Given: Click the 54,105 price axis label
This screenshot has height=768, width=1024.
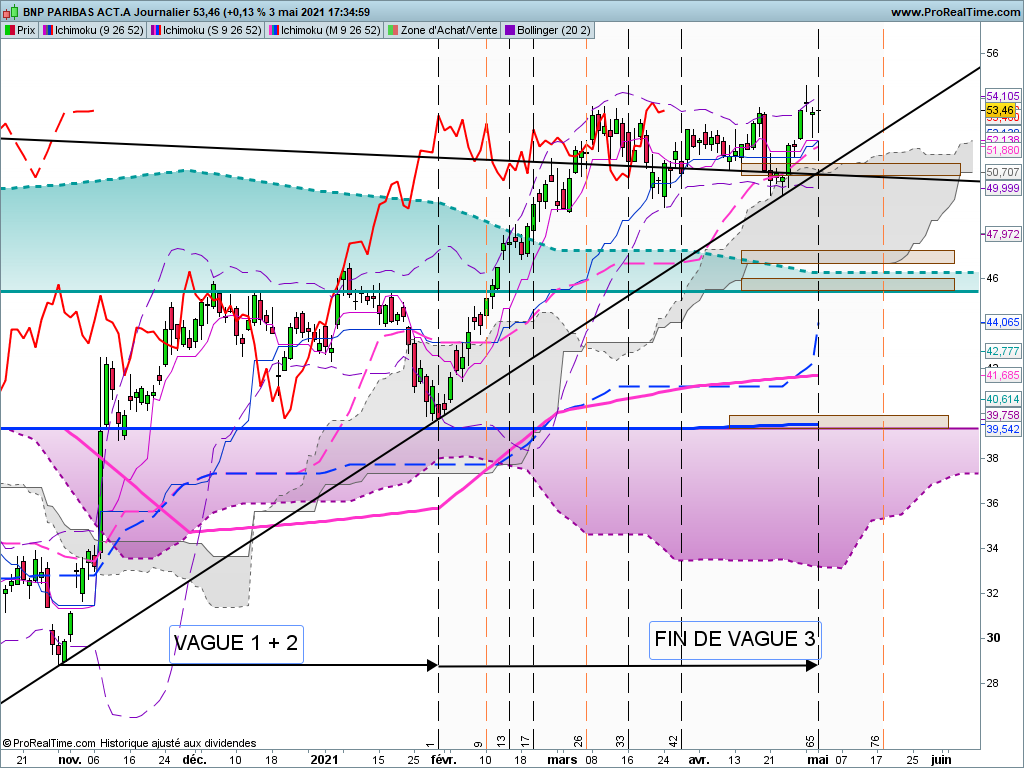Looking at the screenshot, I should (x=1002, y=95).
